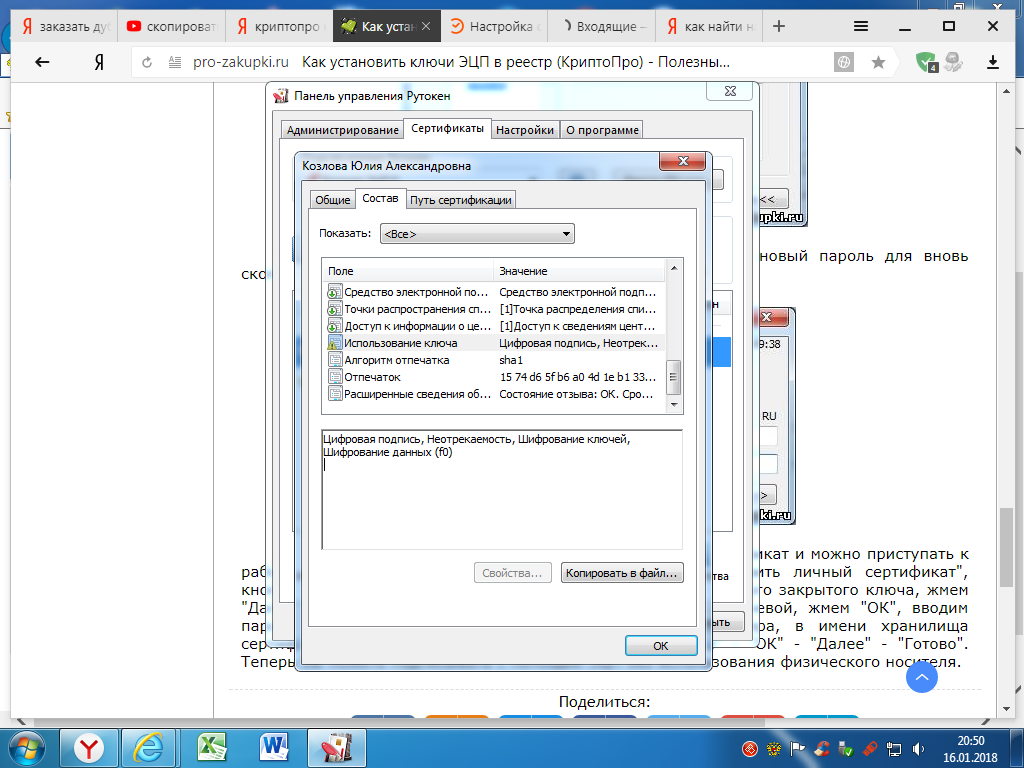Open the "Путь сертификации" tab
Image resolution: width=1024 pixels, height=768 pixels.
[x=461, y=200]
